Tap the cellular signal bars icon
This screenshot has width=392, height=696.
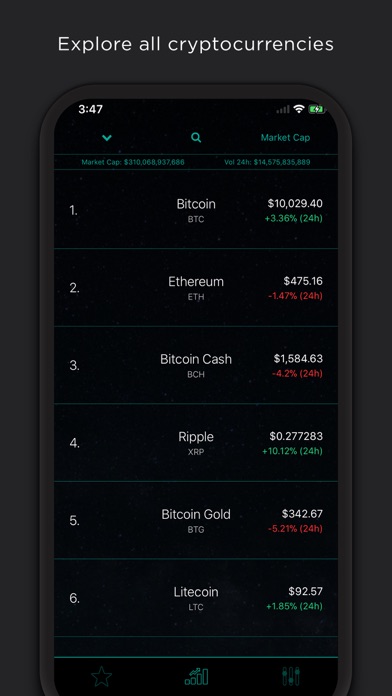[x=282, y=109]
